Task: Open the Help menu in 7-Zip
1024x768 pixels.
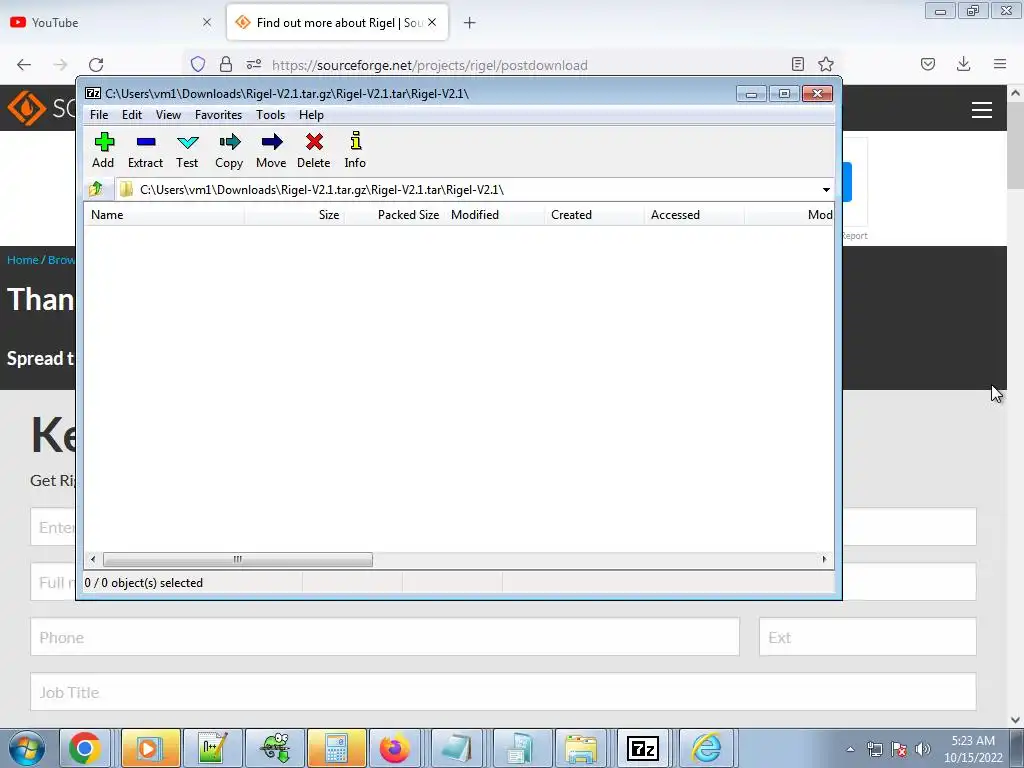Action: point(312,115)
